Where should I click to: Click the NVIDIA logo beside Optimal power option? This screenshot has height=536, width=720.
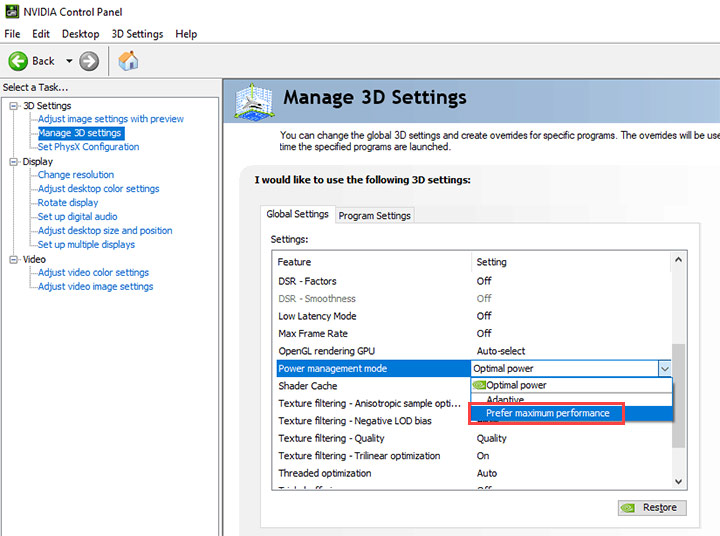coord(479,385)
